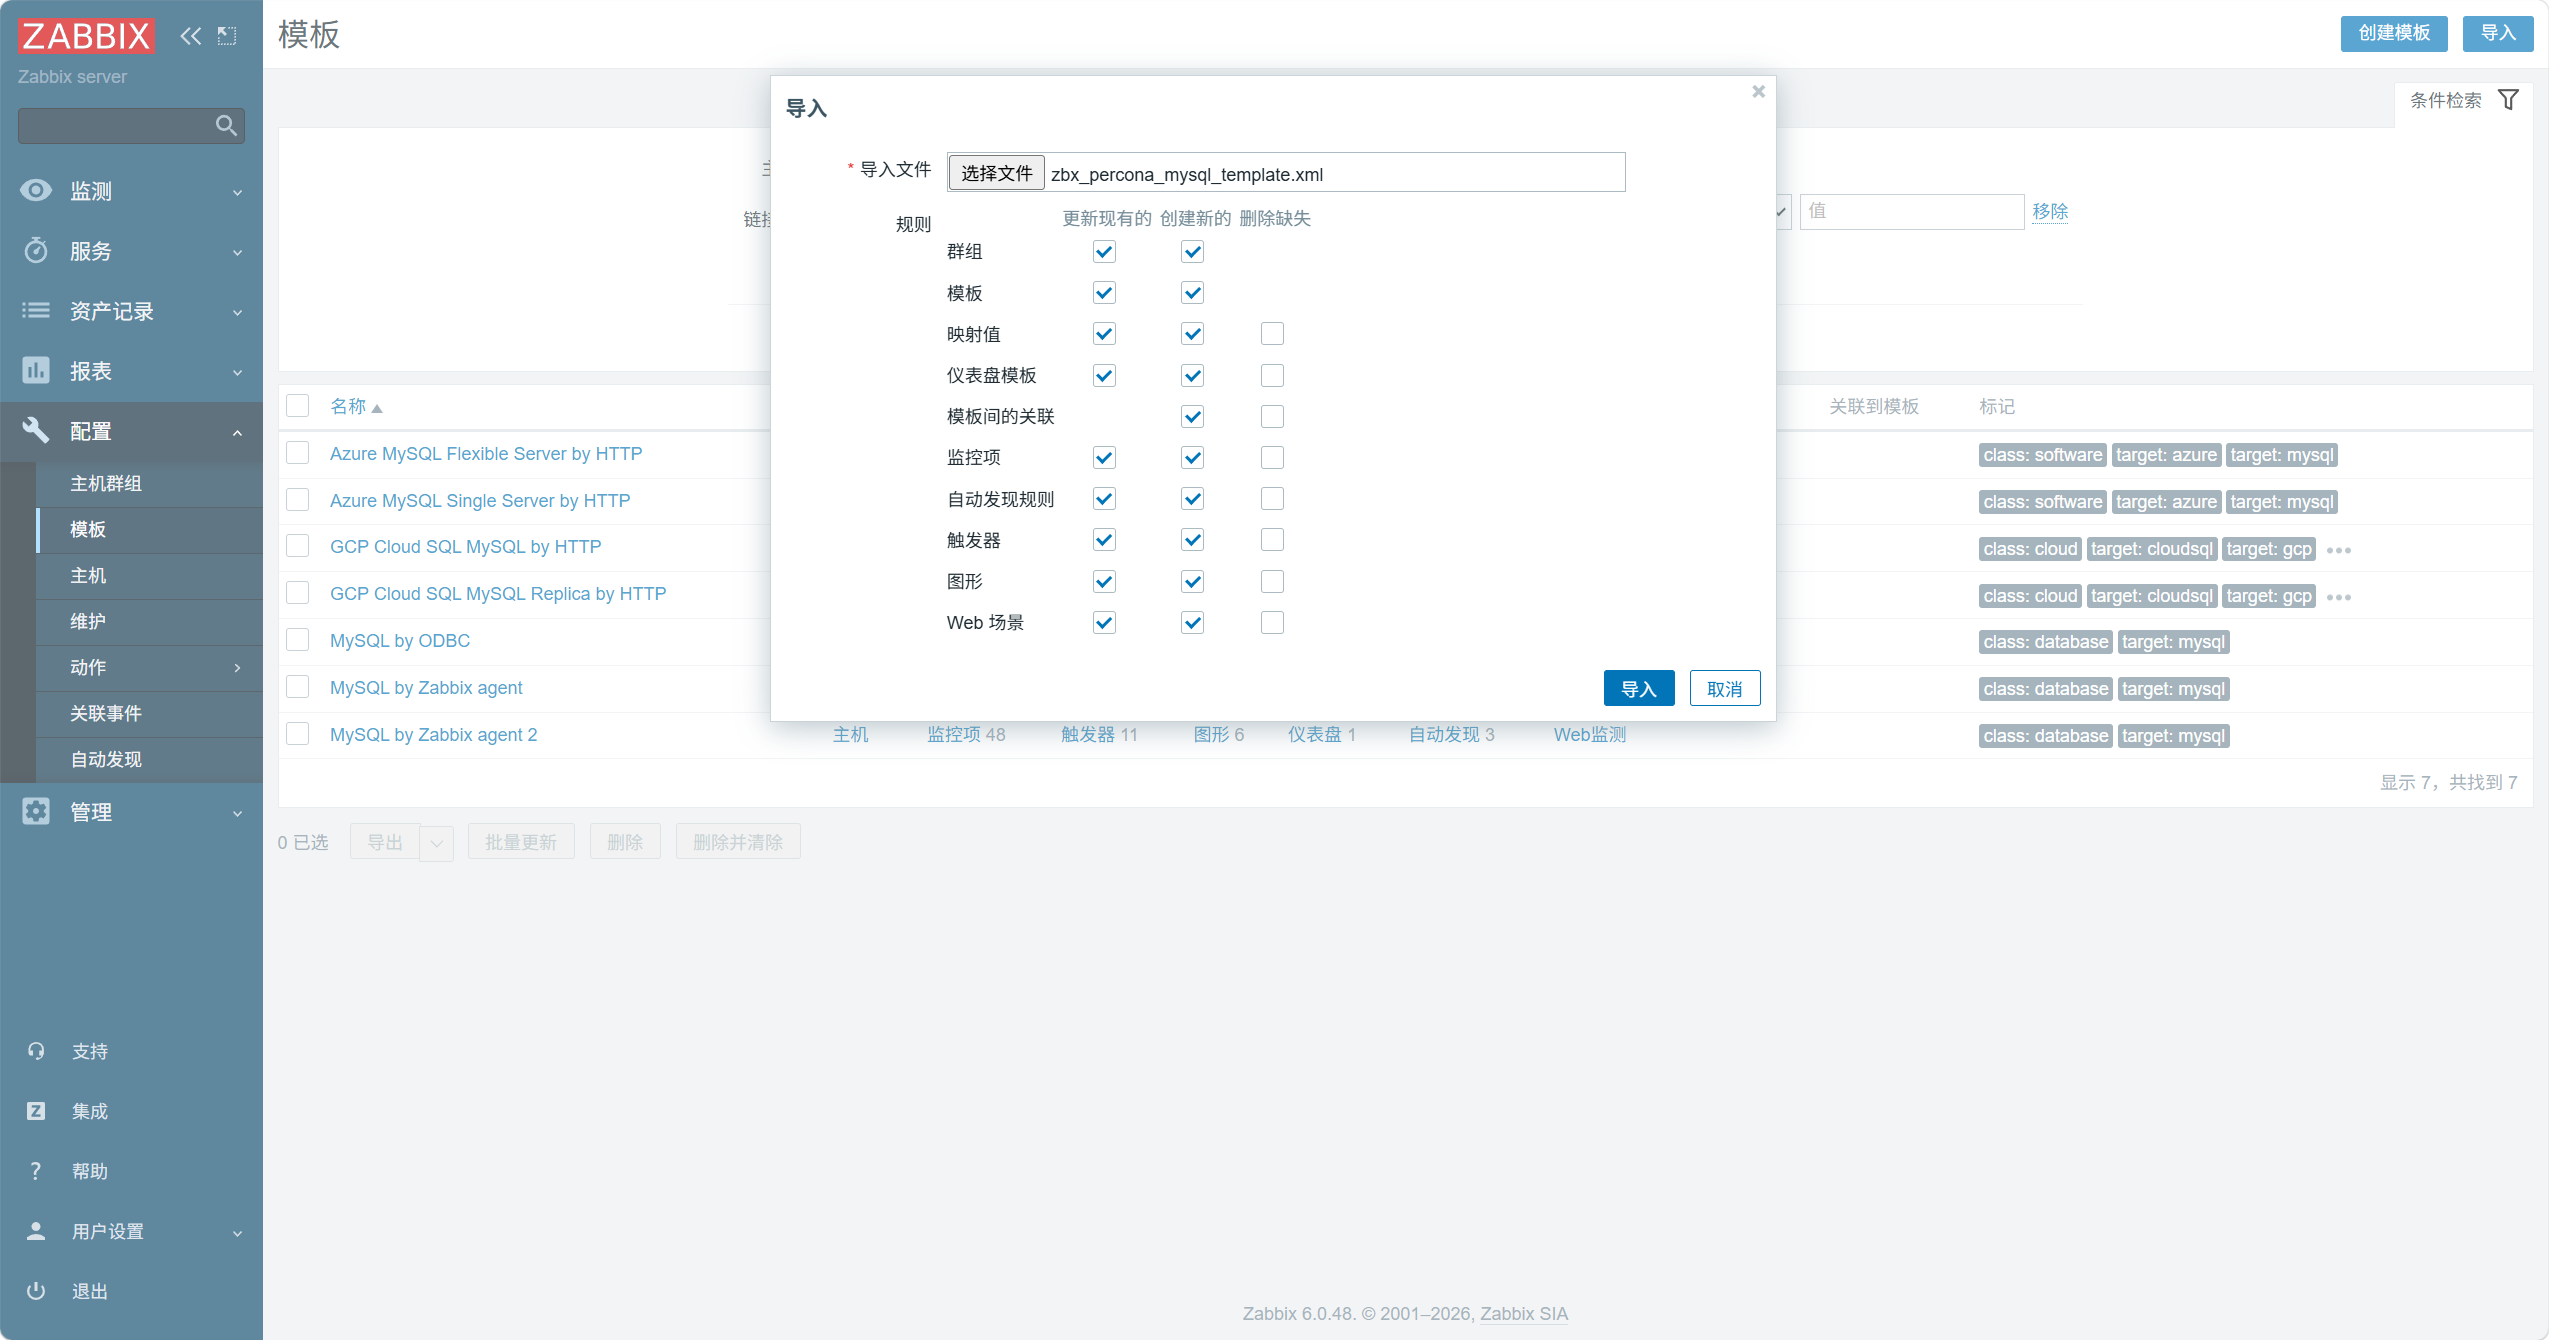The width and height of the screenshot is (2549, 1340).
Task: Click the question mark icon for 帮助
Action: 36,1171
